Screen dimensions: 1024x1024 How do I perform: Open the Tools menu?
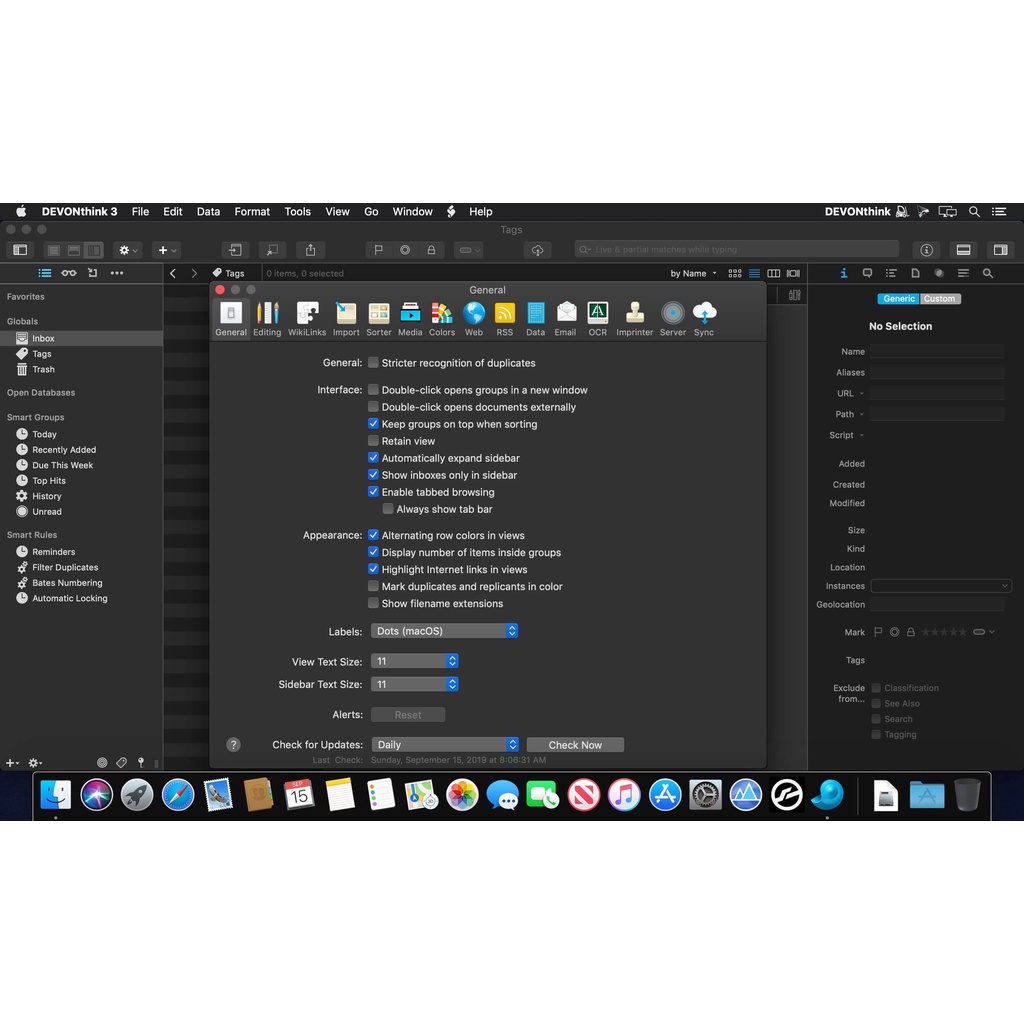pyautogui.click(x=297, y=212)
